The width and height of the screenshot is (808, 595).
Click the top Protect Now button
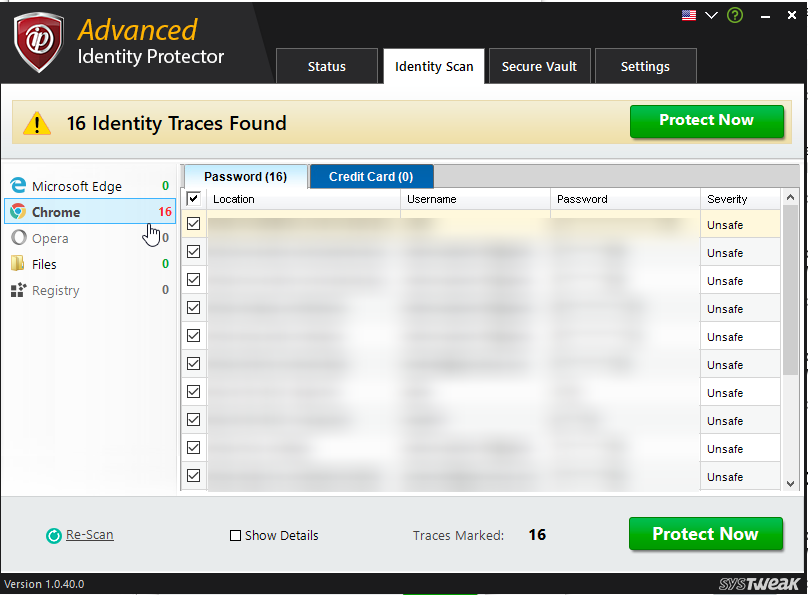coord(707,121)
